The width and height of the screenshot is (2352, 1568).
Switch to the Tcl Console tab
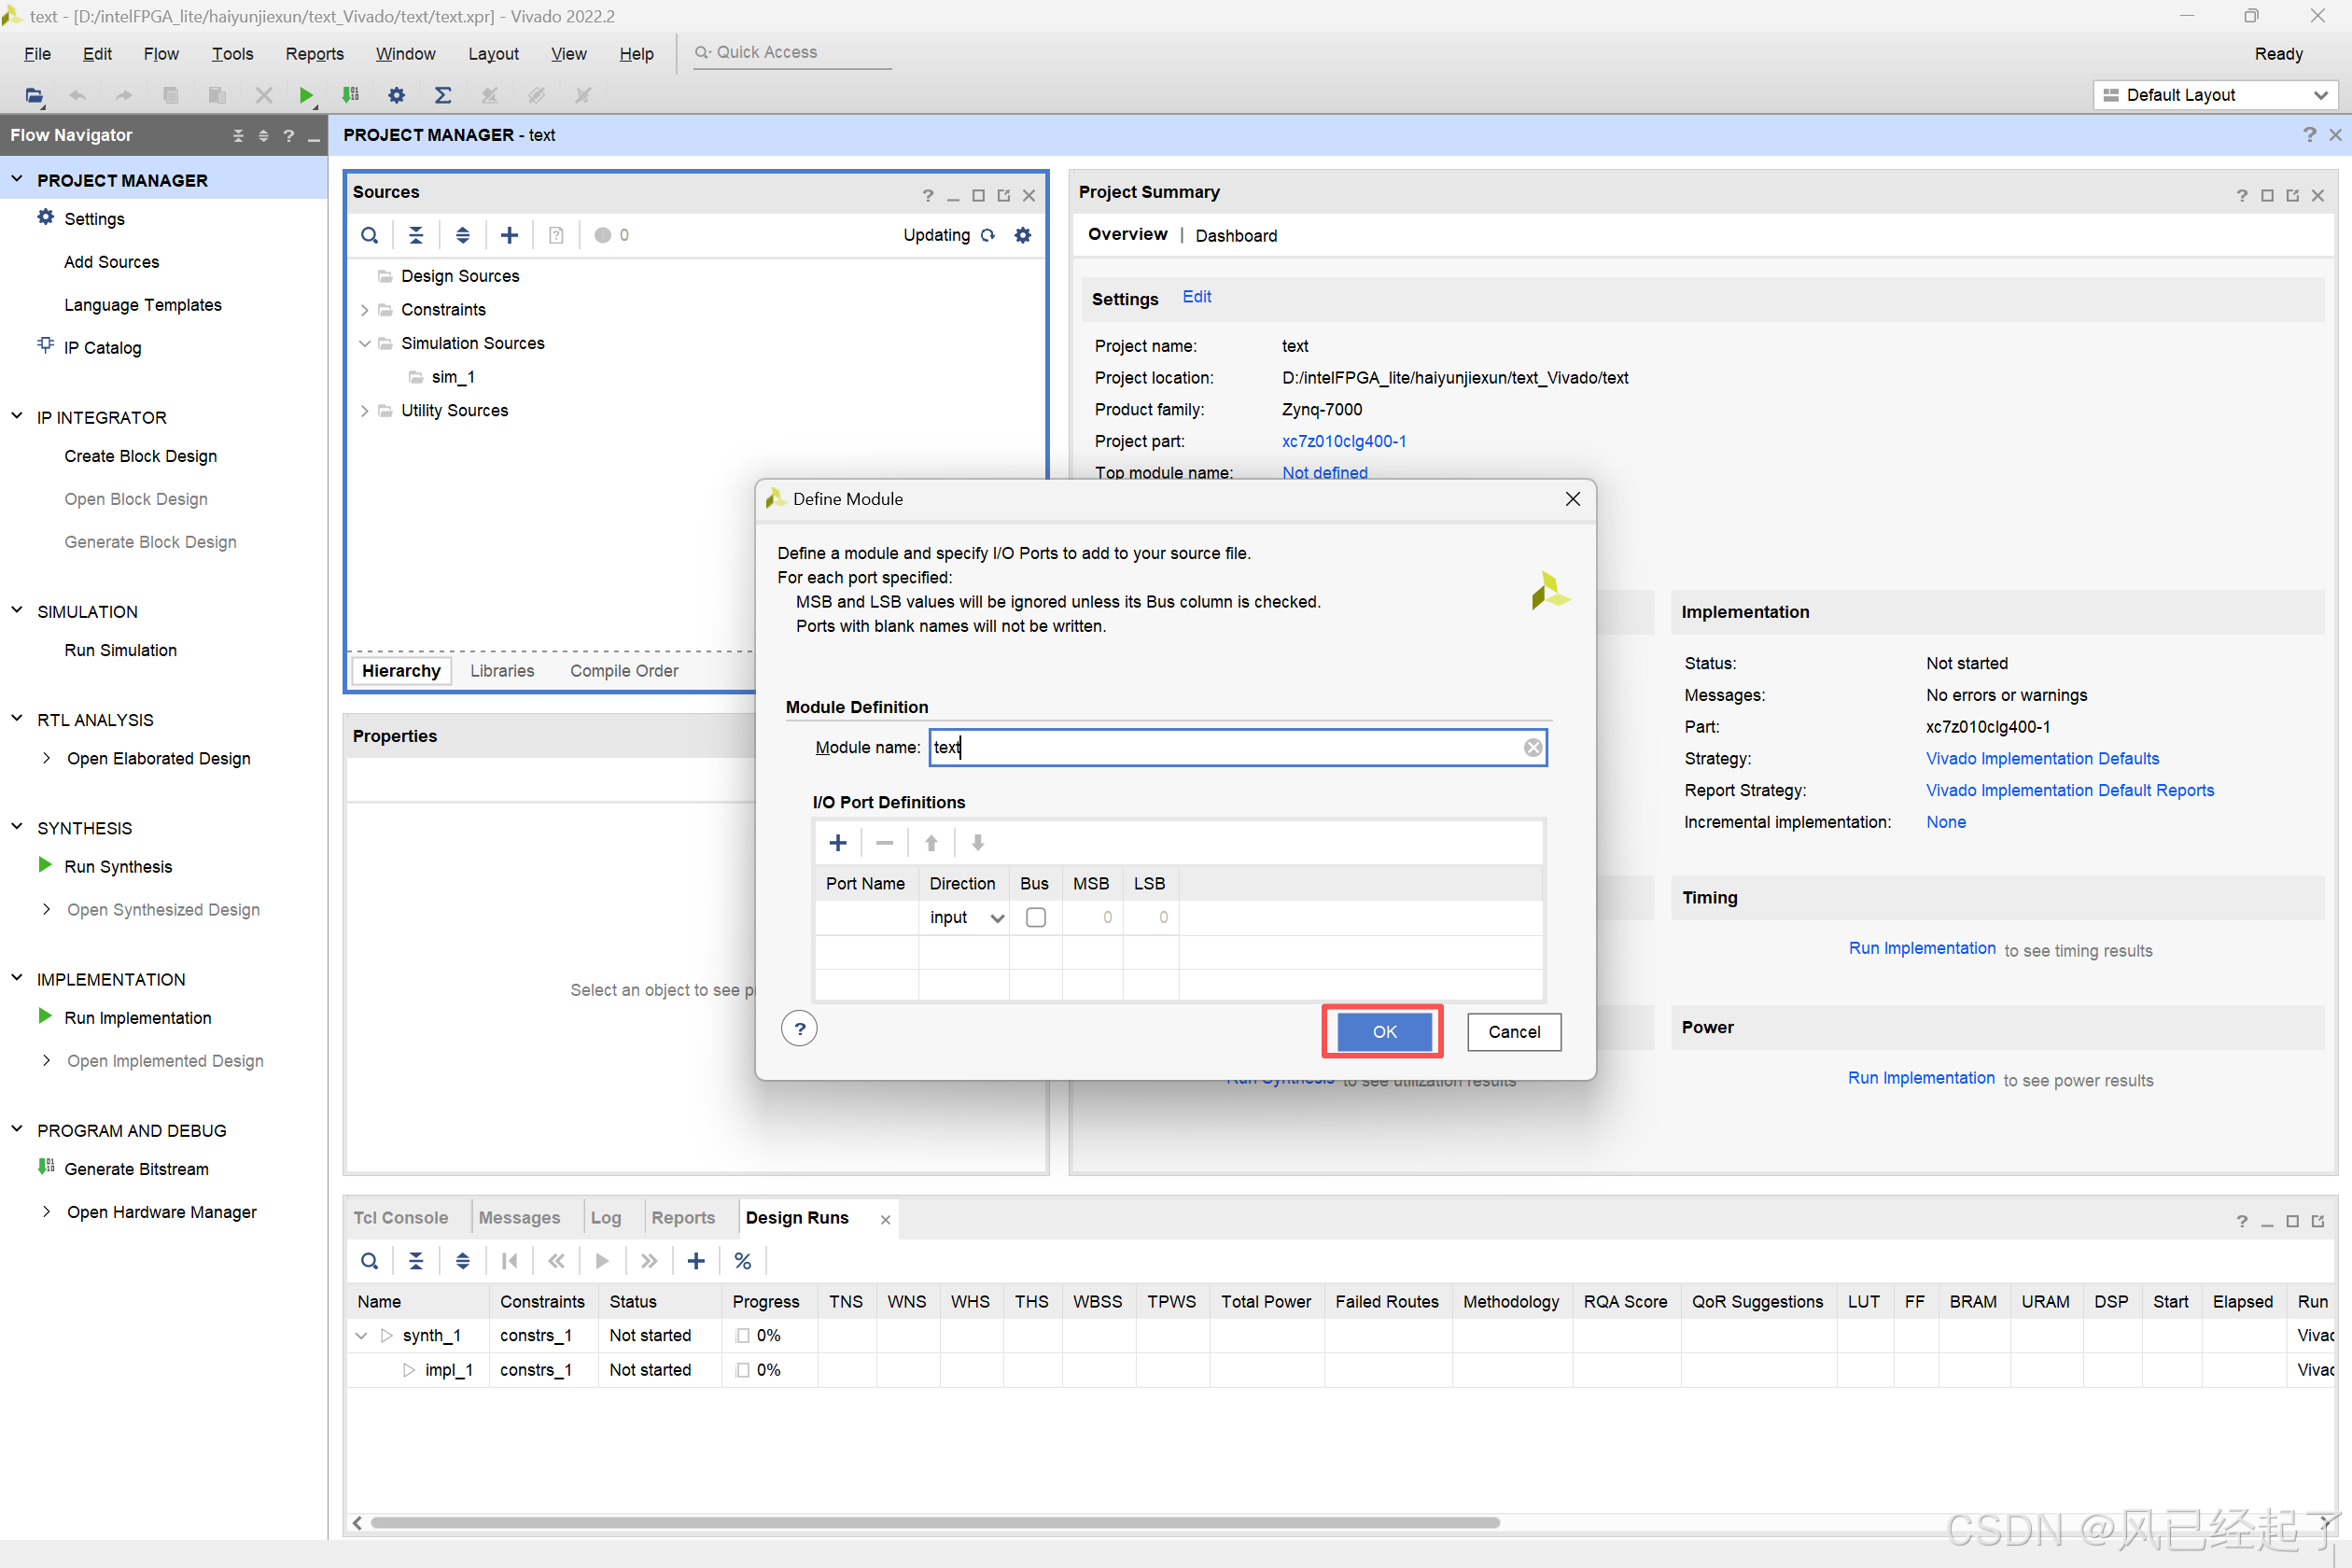pos(400,1217)
